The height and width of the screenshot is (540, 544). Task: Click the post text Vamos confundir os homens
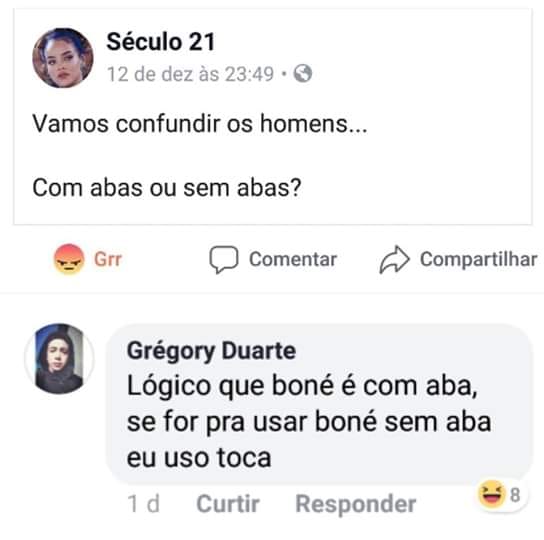[x=199, y=124]
